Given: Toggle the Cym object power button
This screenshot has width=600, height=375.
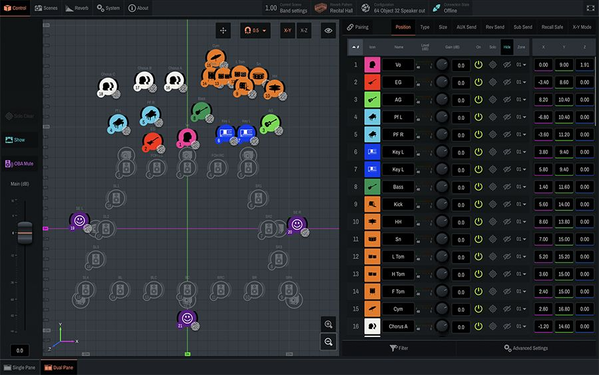Looking at the screenshot, I should click(x=478, y=309).
